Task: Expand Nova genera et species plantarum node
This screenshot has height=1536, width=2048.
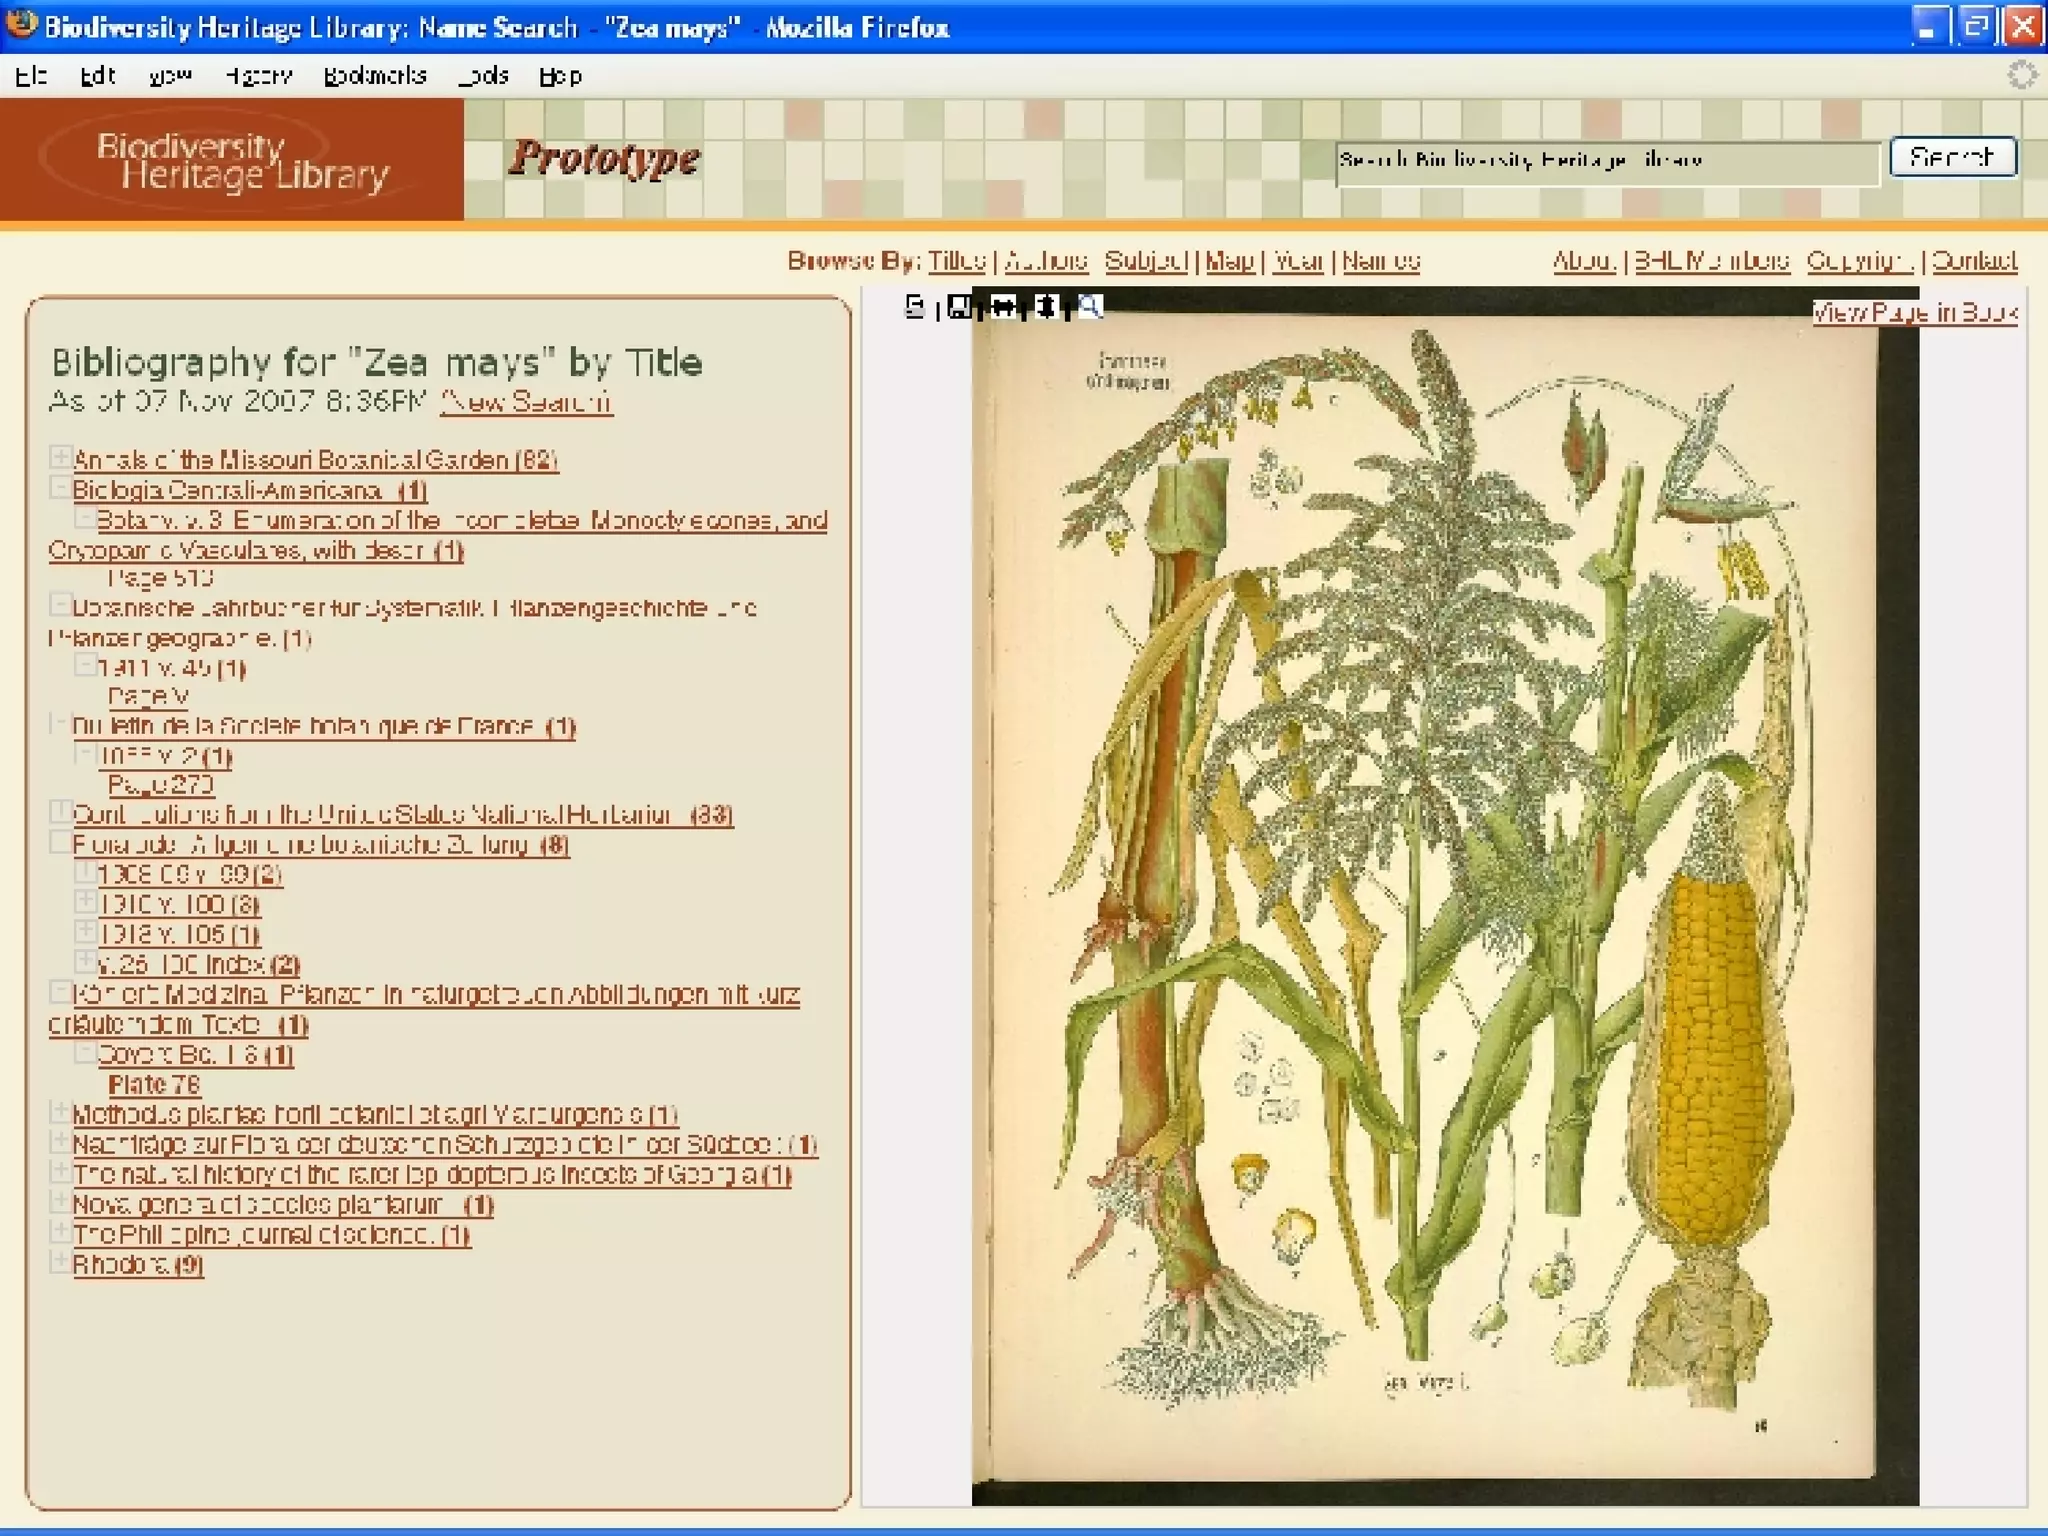Action: pyautogui.click(x=60, y=1202)
